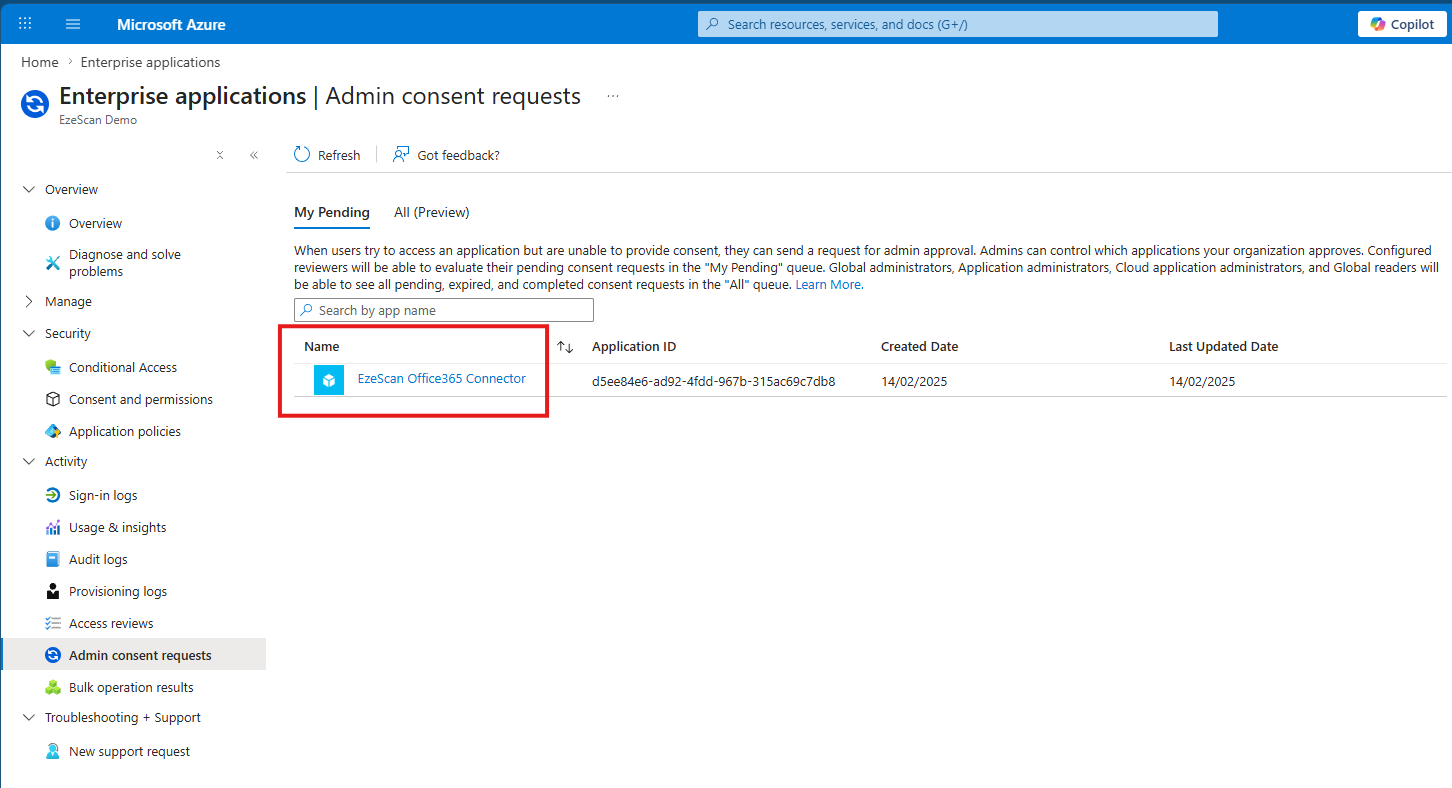The width and height of the screenshot is (1452, 788).
Task: Click the EzeScan Office365 Connector app icon
Action: tap(329, 380)
